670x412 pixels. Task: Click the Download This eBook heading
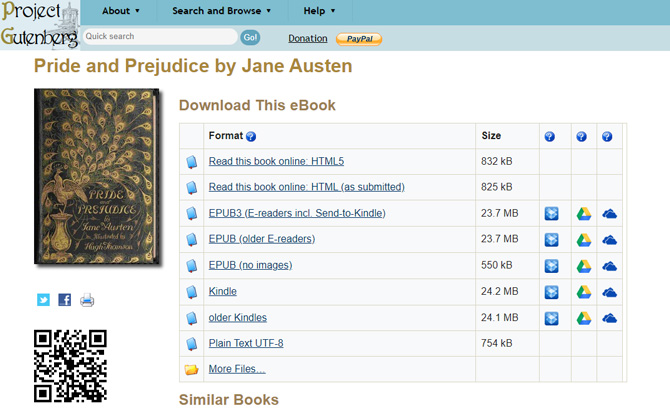tap(257, 105)
